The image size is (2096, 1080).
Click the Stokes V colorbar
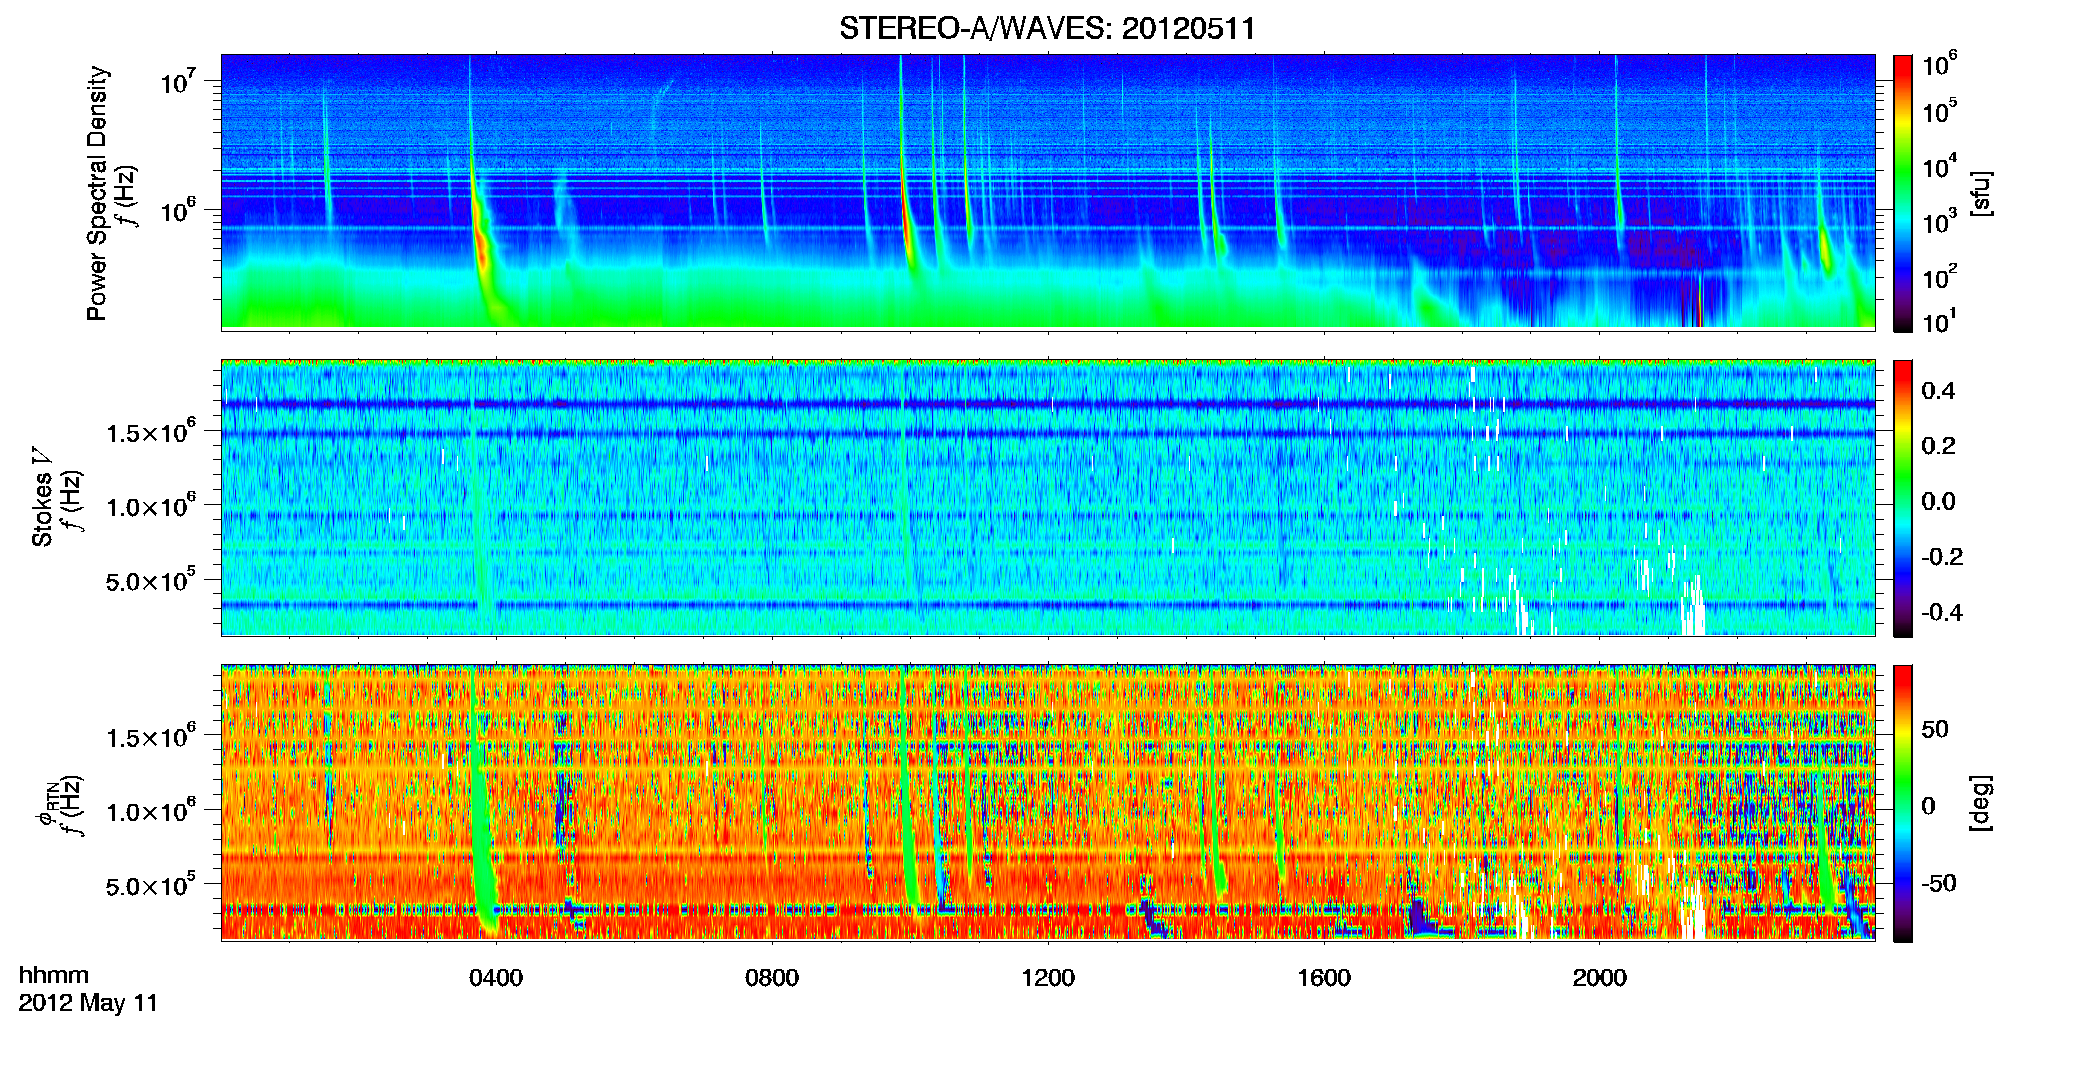point(1903,498)
